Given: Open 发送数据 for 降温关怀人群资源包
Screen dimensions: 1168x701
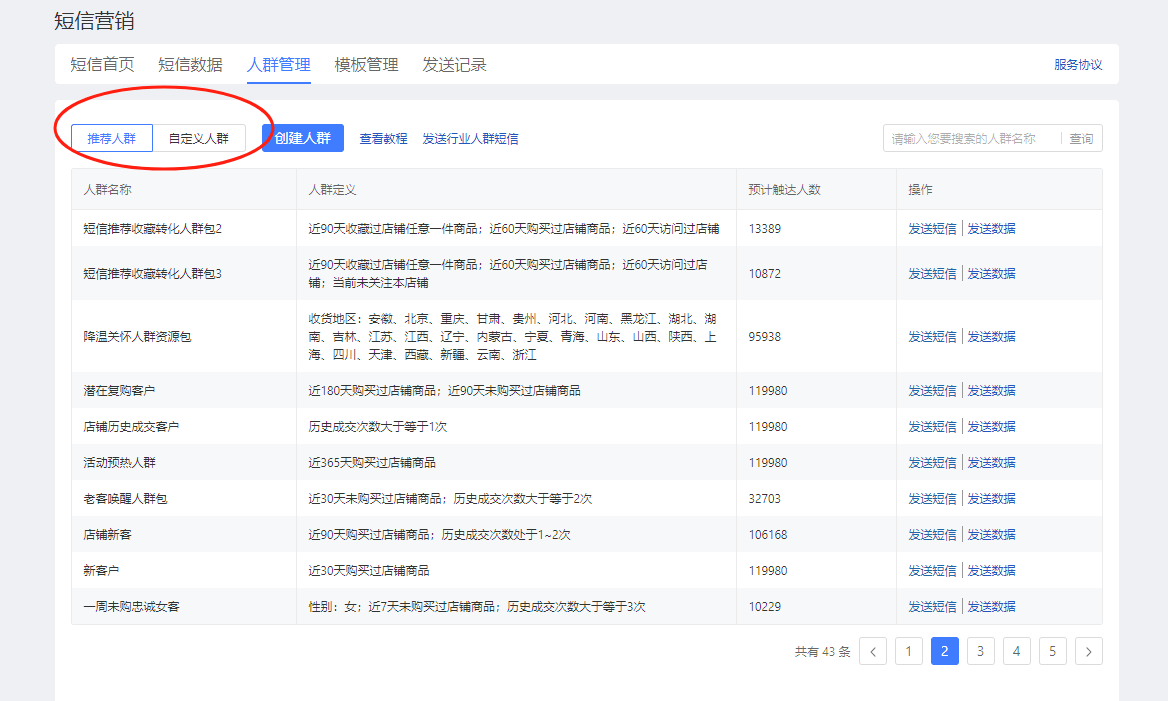Looking at the screenshot, I should coord(991,337).
